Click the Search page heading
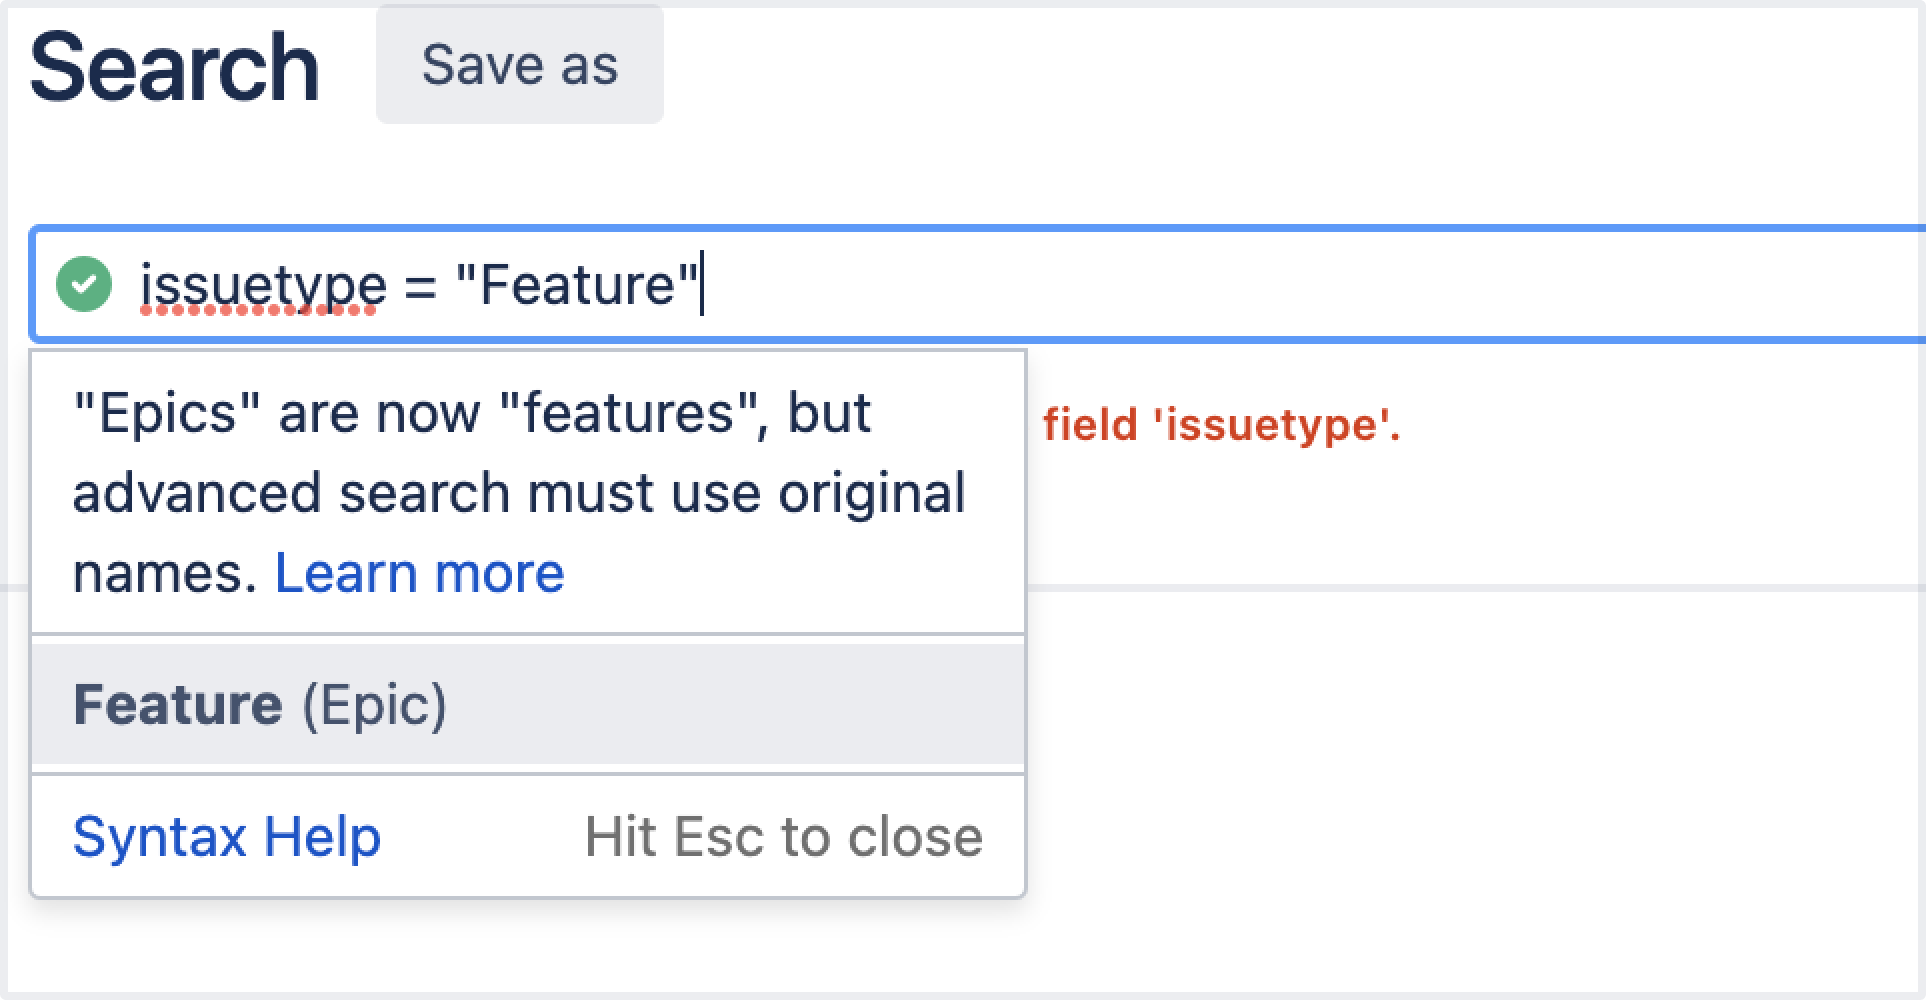The image size is (1926, 1000). 175,67
